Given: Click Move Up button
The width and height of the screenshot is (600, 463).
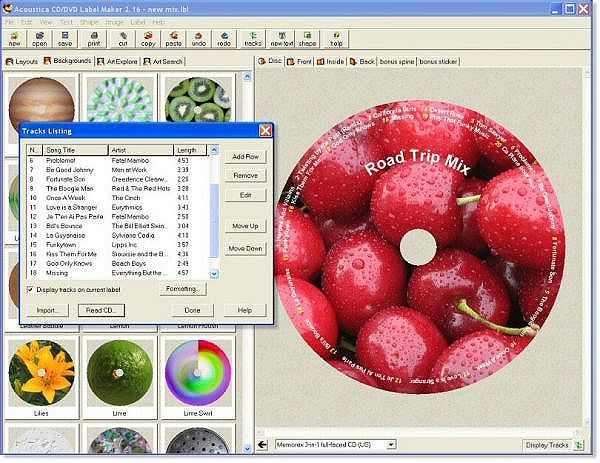Looking at the screenshot, I should (x=245, y=226).
